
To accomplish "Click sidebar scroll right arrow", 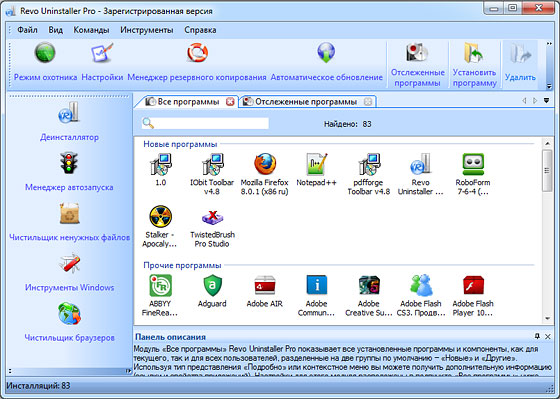I will tap(128, 371).
